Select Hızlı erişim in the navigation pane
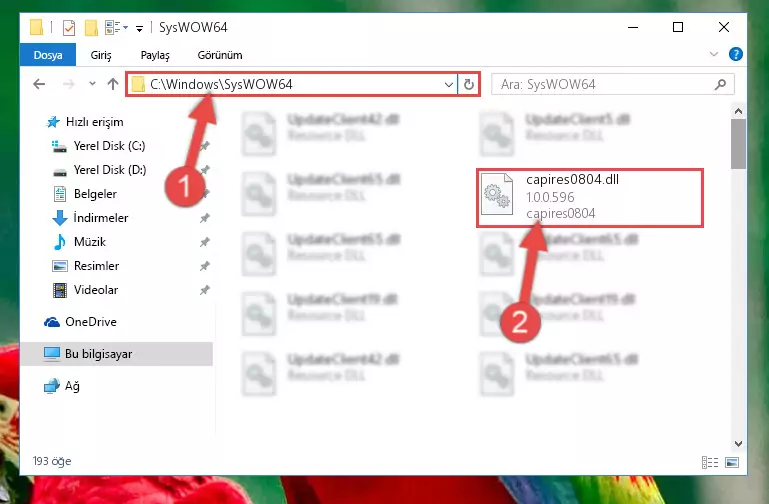 94,122
